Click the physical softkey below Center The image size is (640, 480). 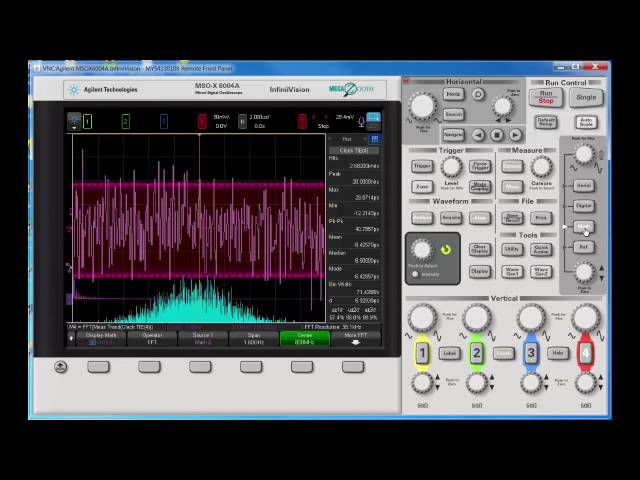click(302, 367)
